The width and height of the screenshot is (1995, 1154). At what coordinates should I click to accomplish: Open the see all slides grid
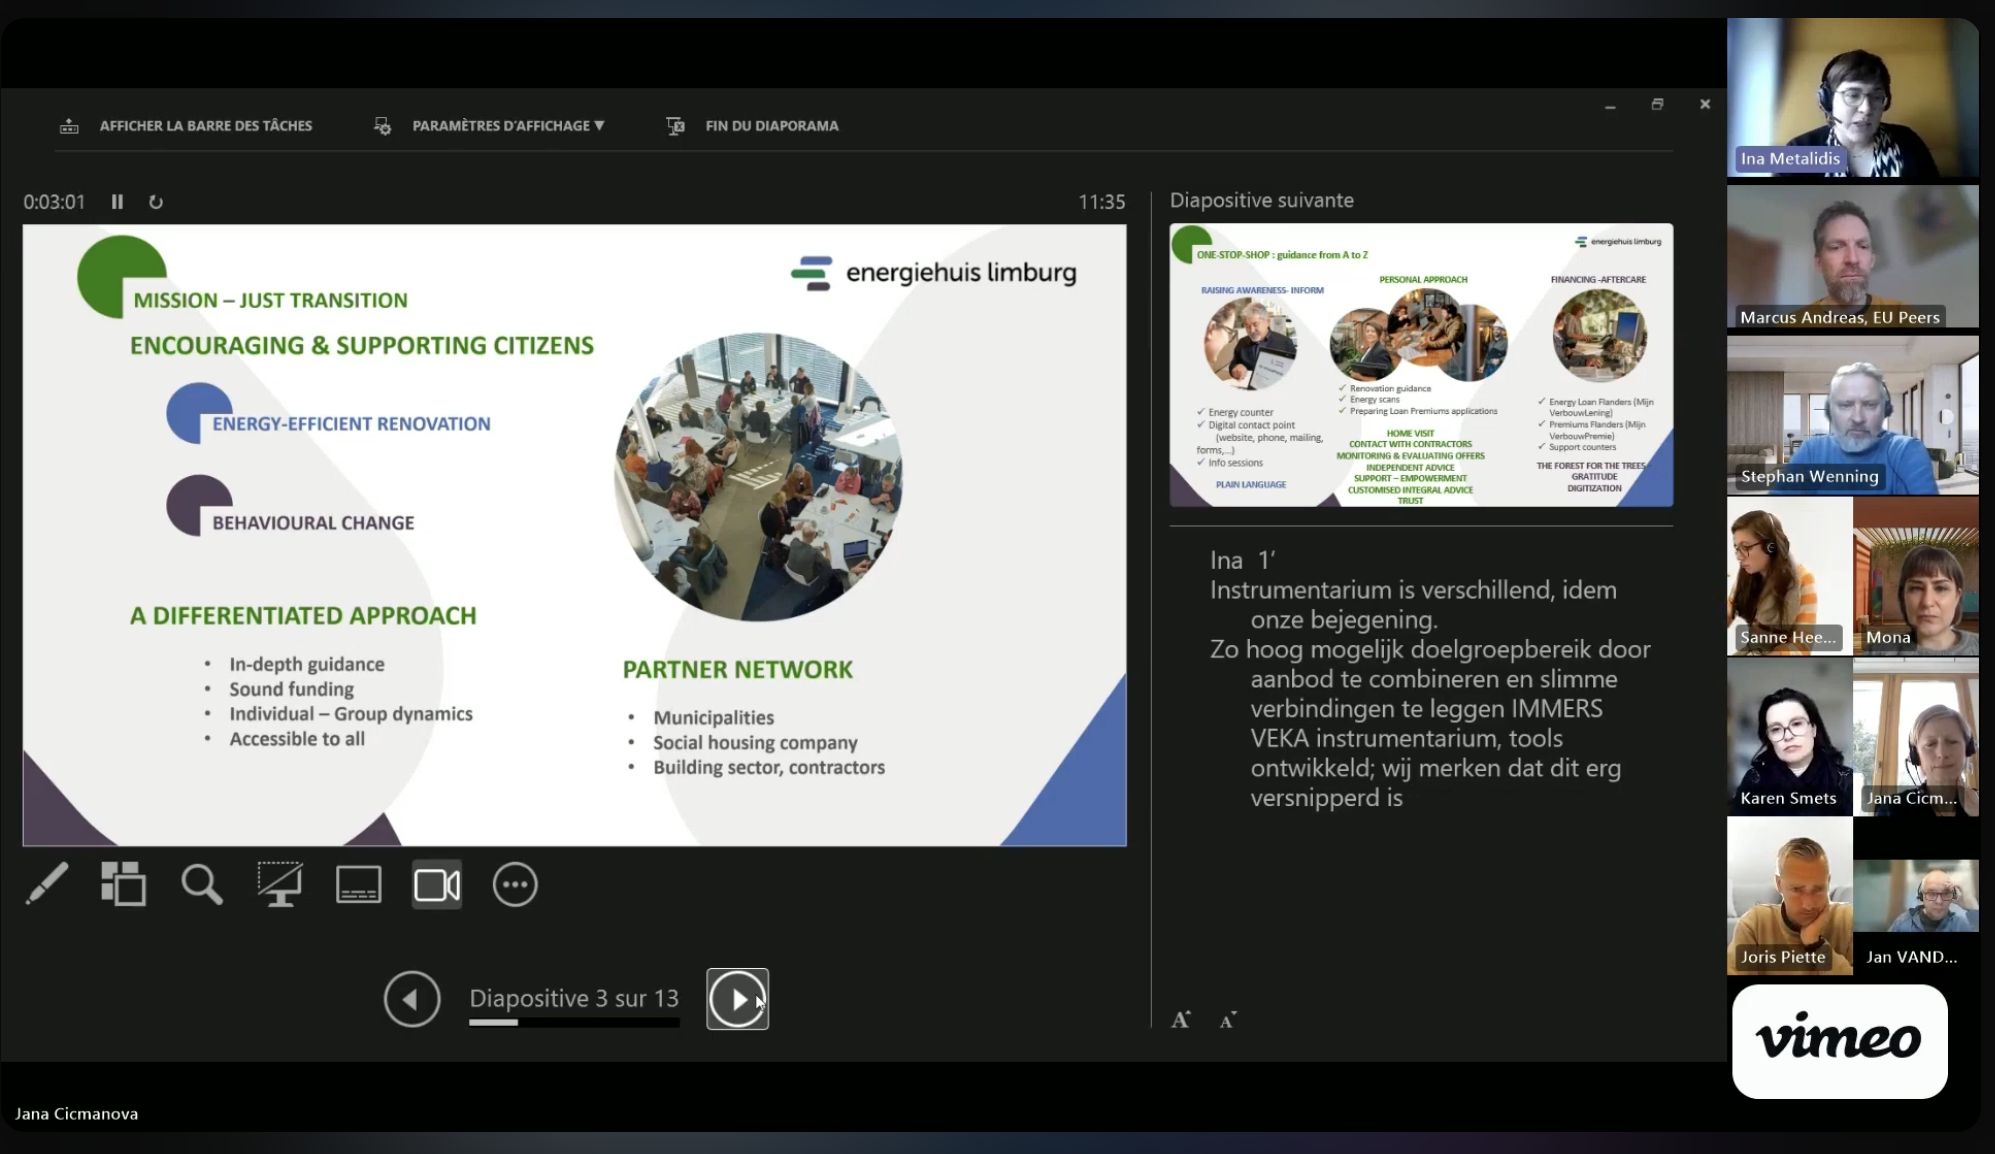[x=123, y=884]
